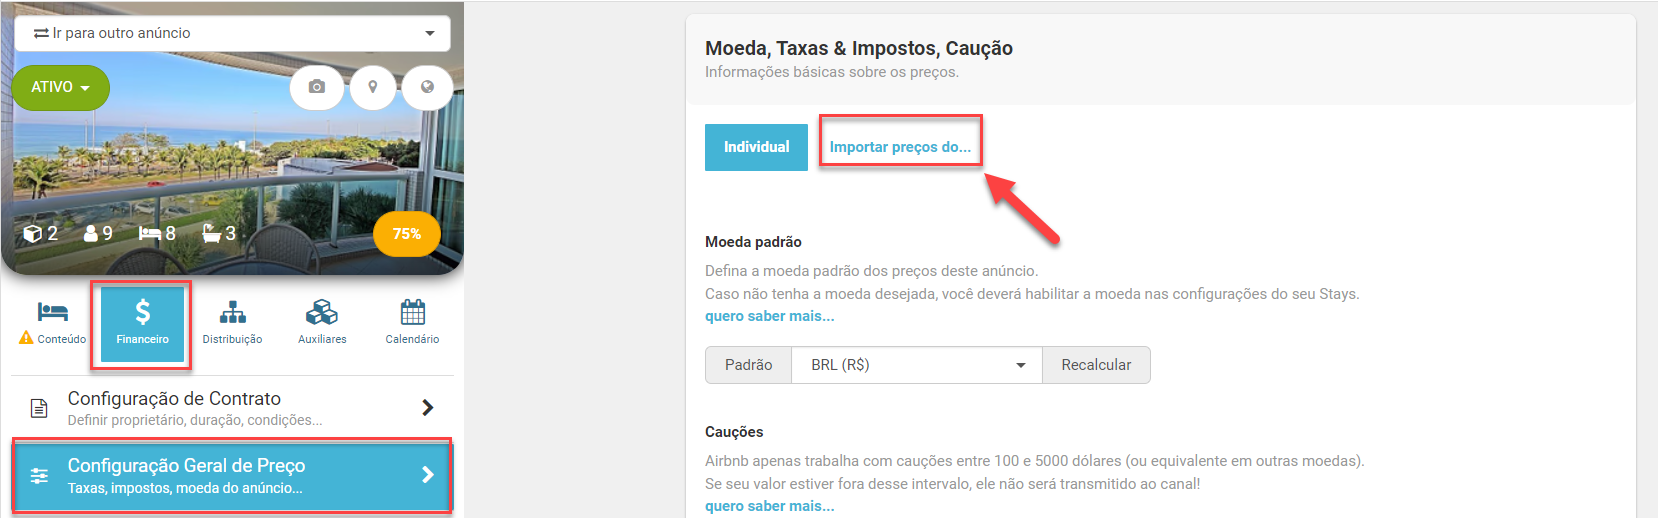
Task: Click the 75% completion badge
Action: tap(406, 234)
